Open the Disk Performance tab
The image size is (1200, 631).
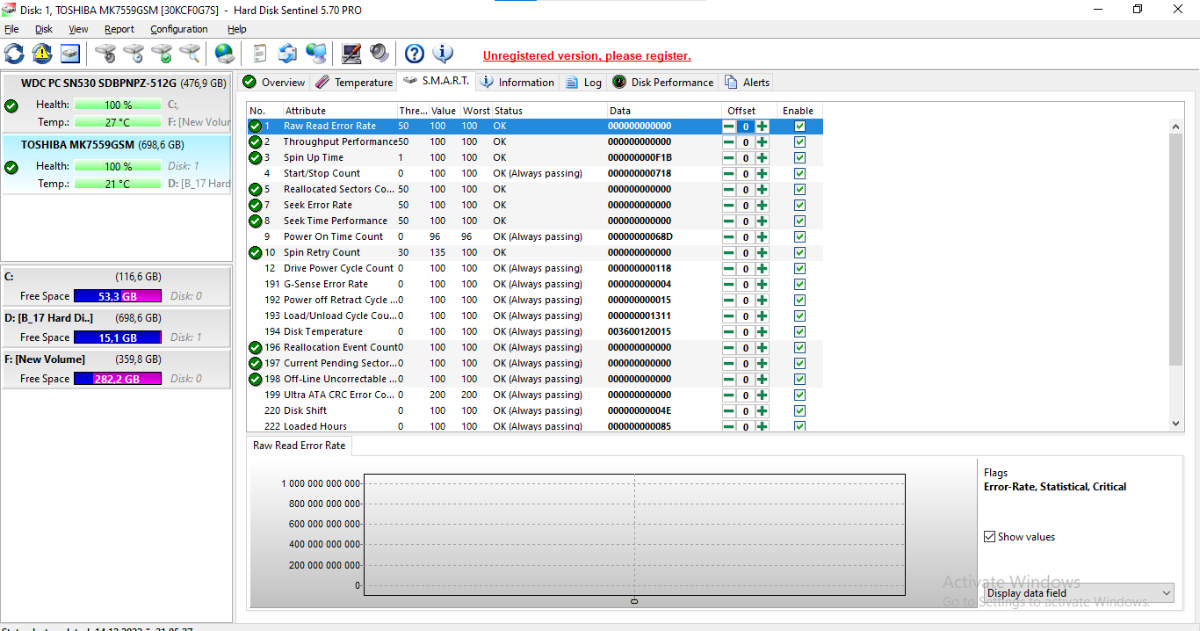pyautogui.click(x=663, y=82)
